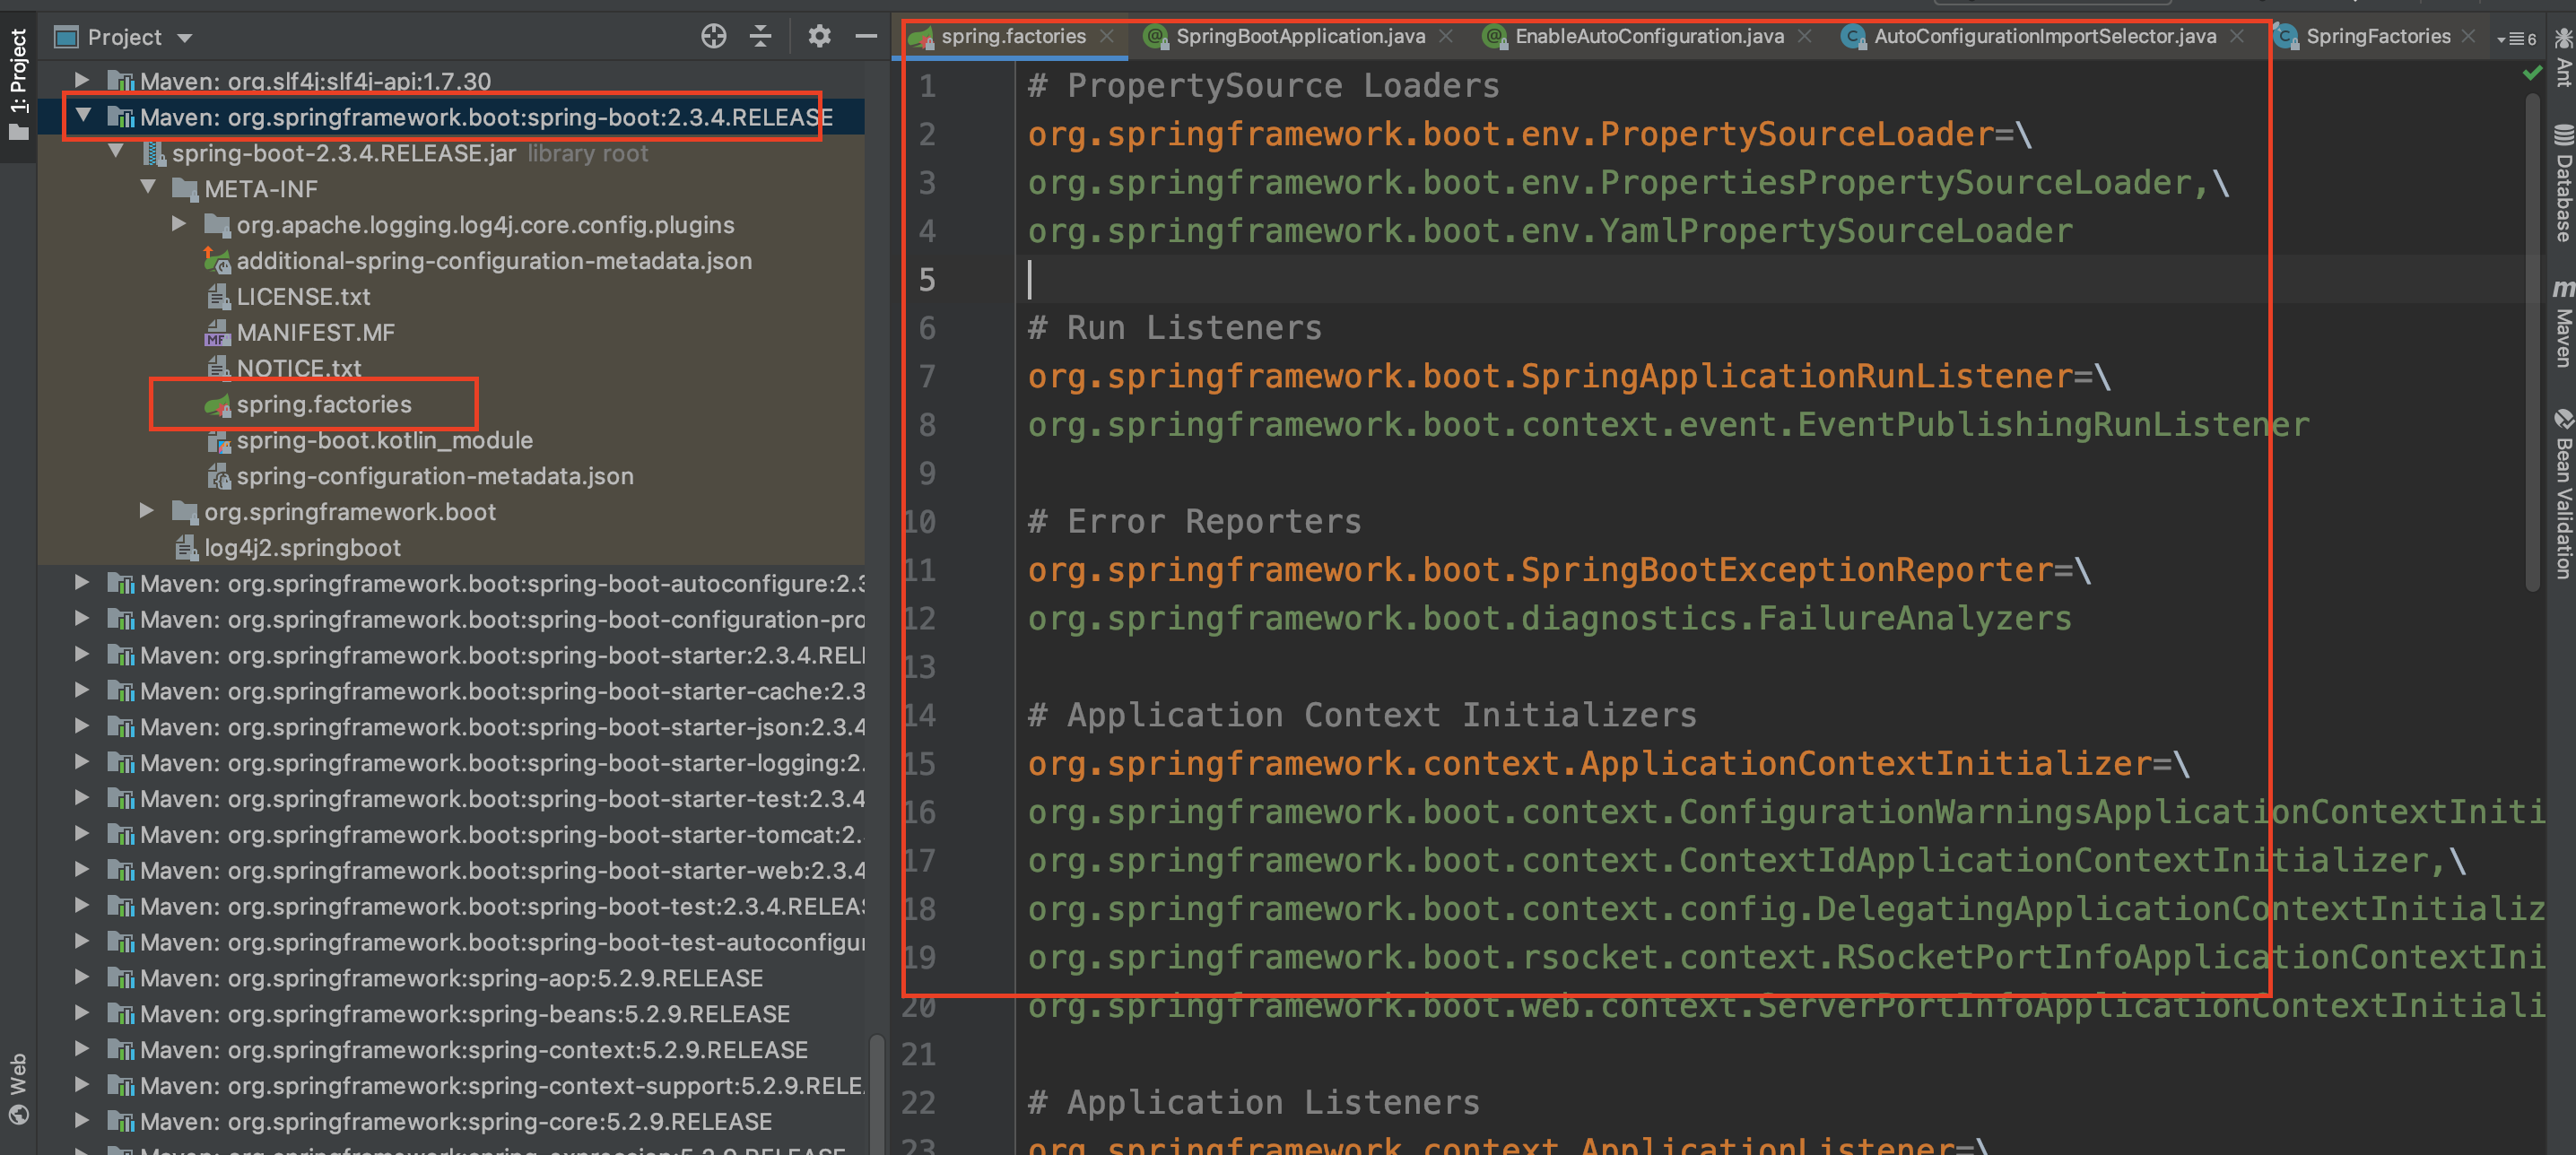Open the Project view settings gear
This screenshot has width=2576, height=1155.
click(x=819, y=36)
